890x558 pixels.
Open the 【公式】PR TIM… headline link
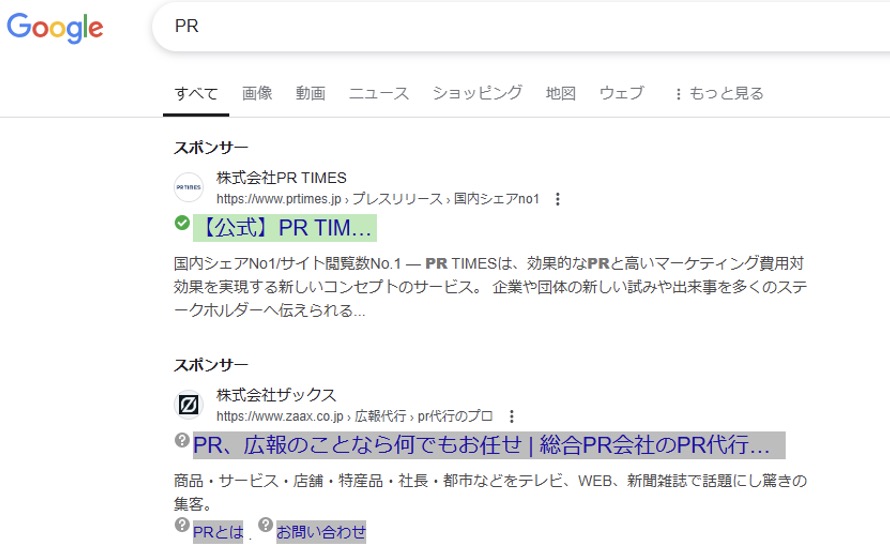tap(285, 228)
